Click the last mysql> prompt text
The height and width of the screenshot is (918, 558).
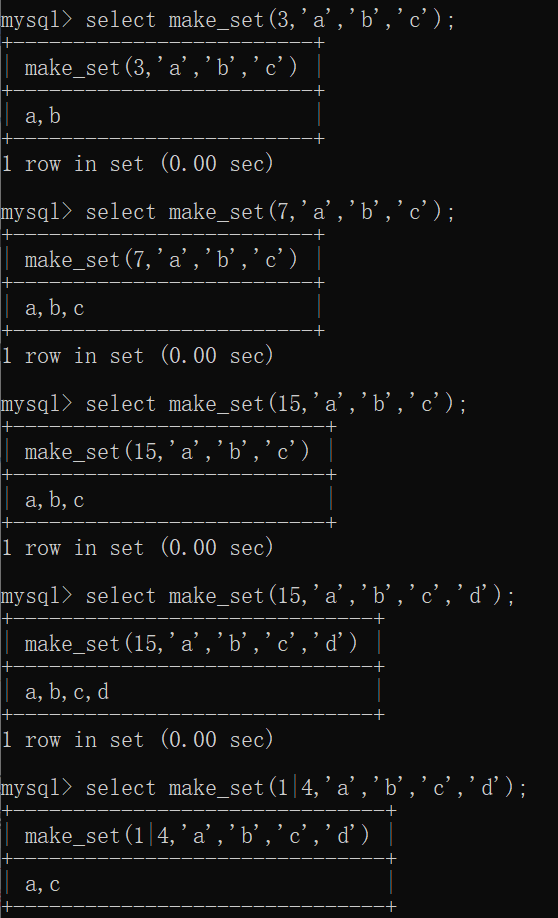click(x=36, y=788)
